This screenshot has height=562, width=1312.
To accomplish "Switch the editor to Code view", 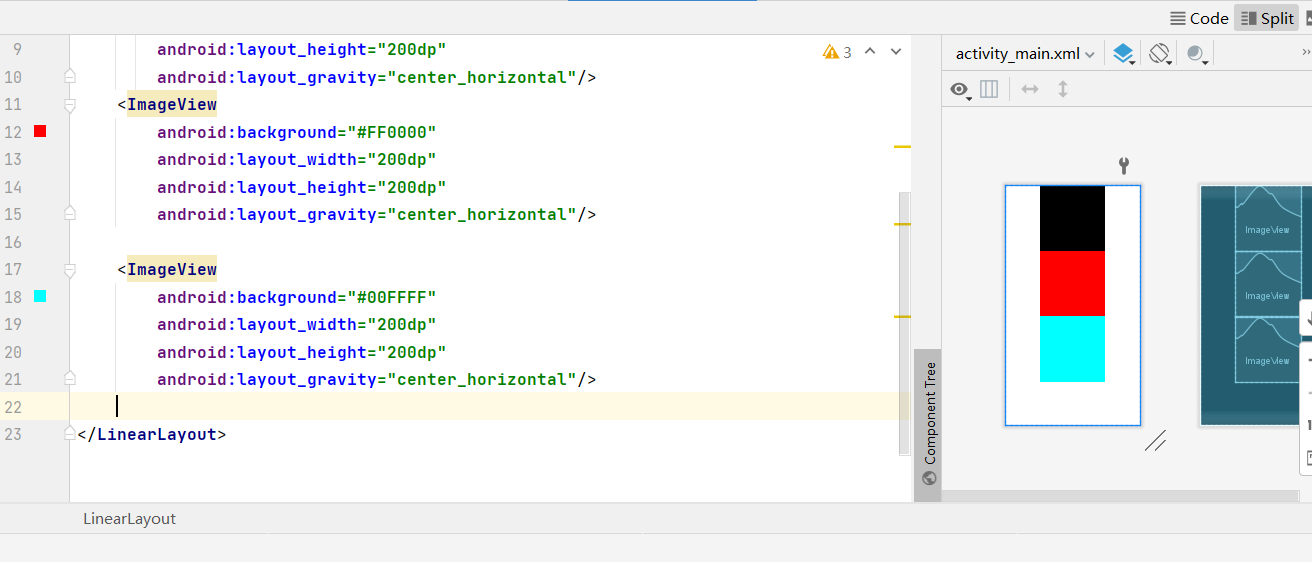I will [1199, 18].
